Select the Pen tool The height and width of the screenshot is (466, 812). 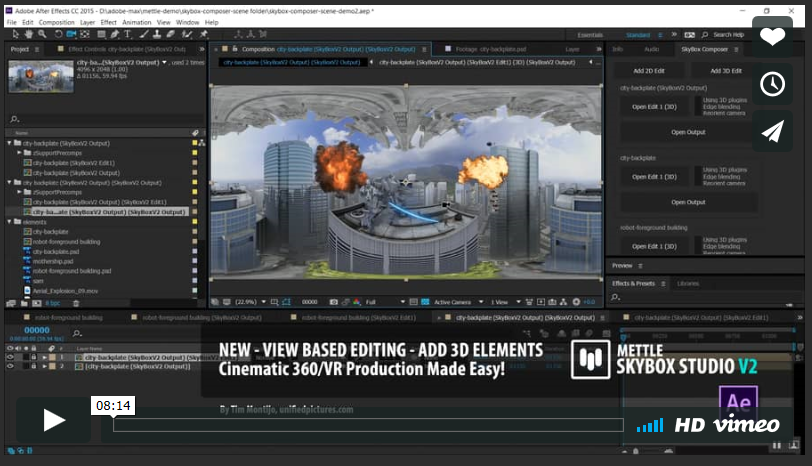pyautogui.click(x=114, y=34)
